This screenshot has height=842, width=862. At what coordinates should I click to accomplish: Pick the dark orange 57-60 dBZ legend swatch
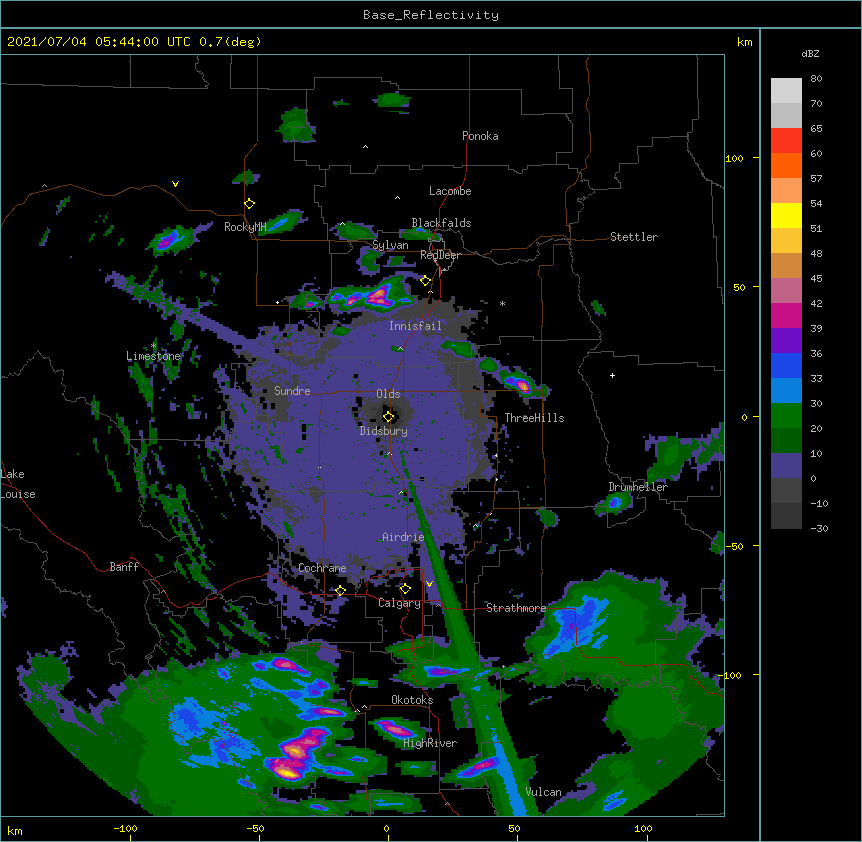[786, 165]
